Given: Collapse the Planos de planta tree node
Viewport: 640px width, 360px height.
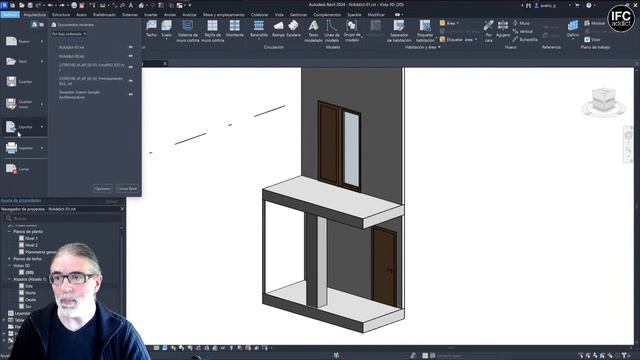Looking at the screenshot, I should 9,231.
